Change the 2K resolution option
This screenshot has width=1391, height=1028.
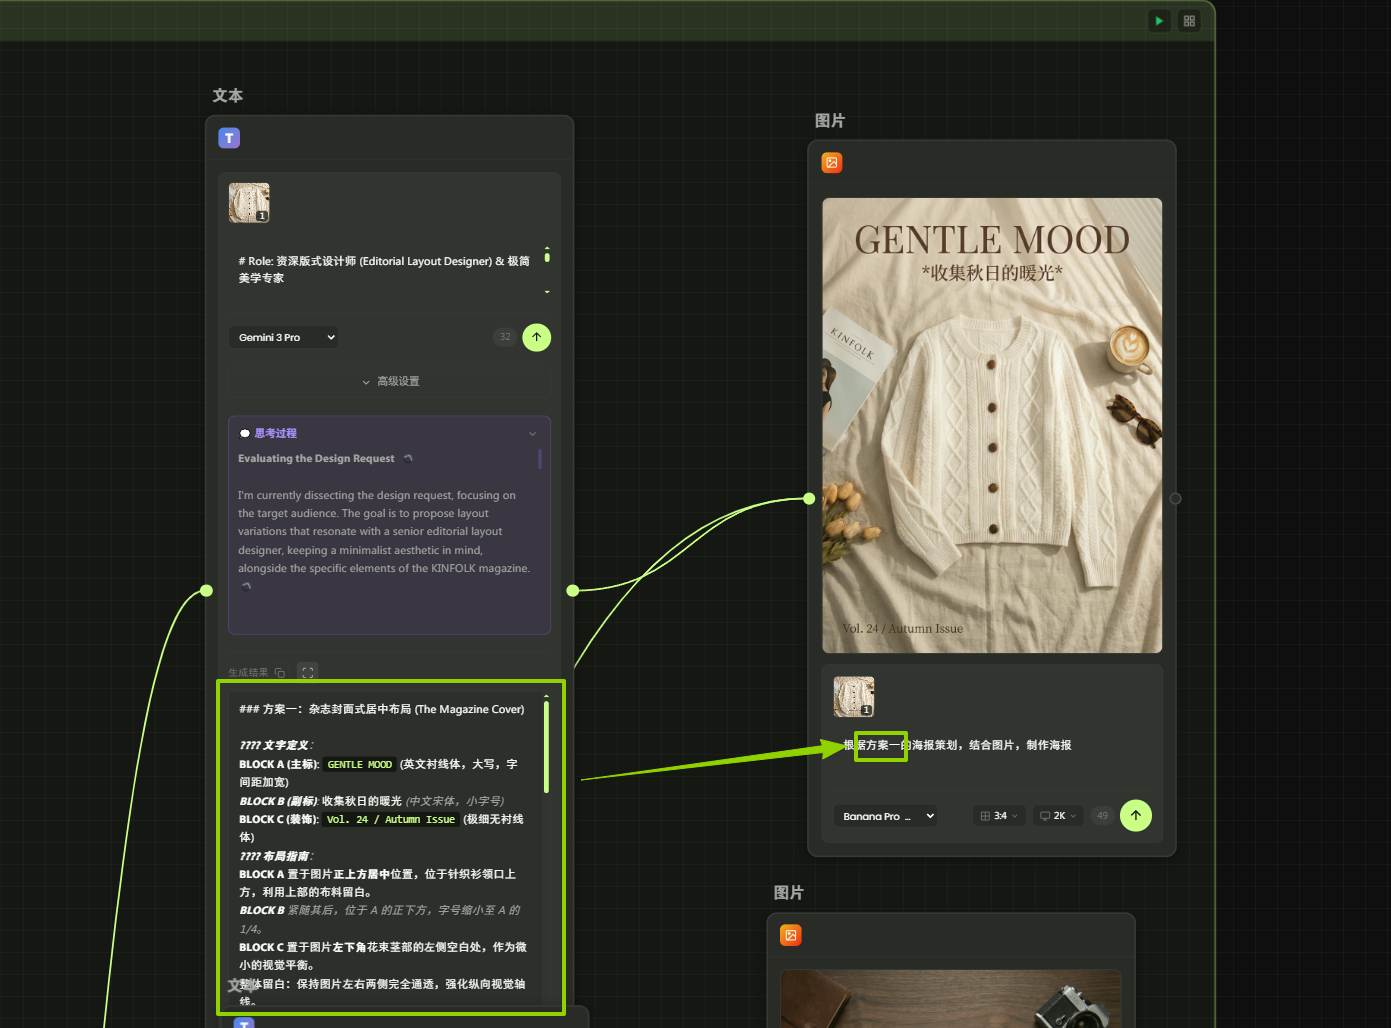(x=1058, y=816)
